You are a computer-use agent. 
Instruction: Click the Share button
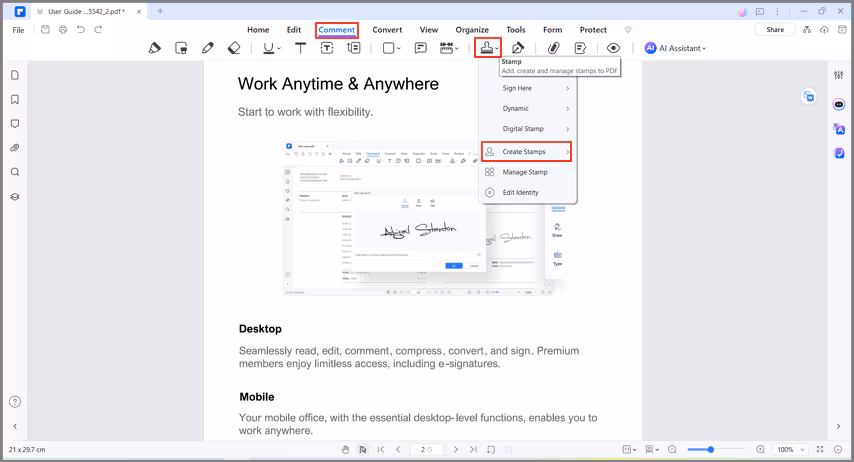pyautogui.click(x=775, y=30)
